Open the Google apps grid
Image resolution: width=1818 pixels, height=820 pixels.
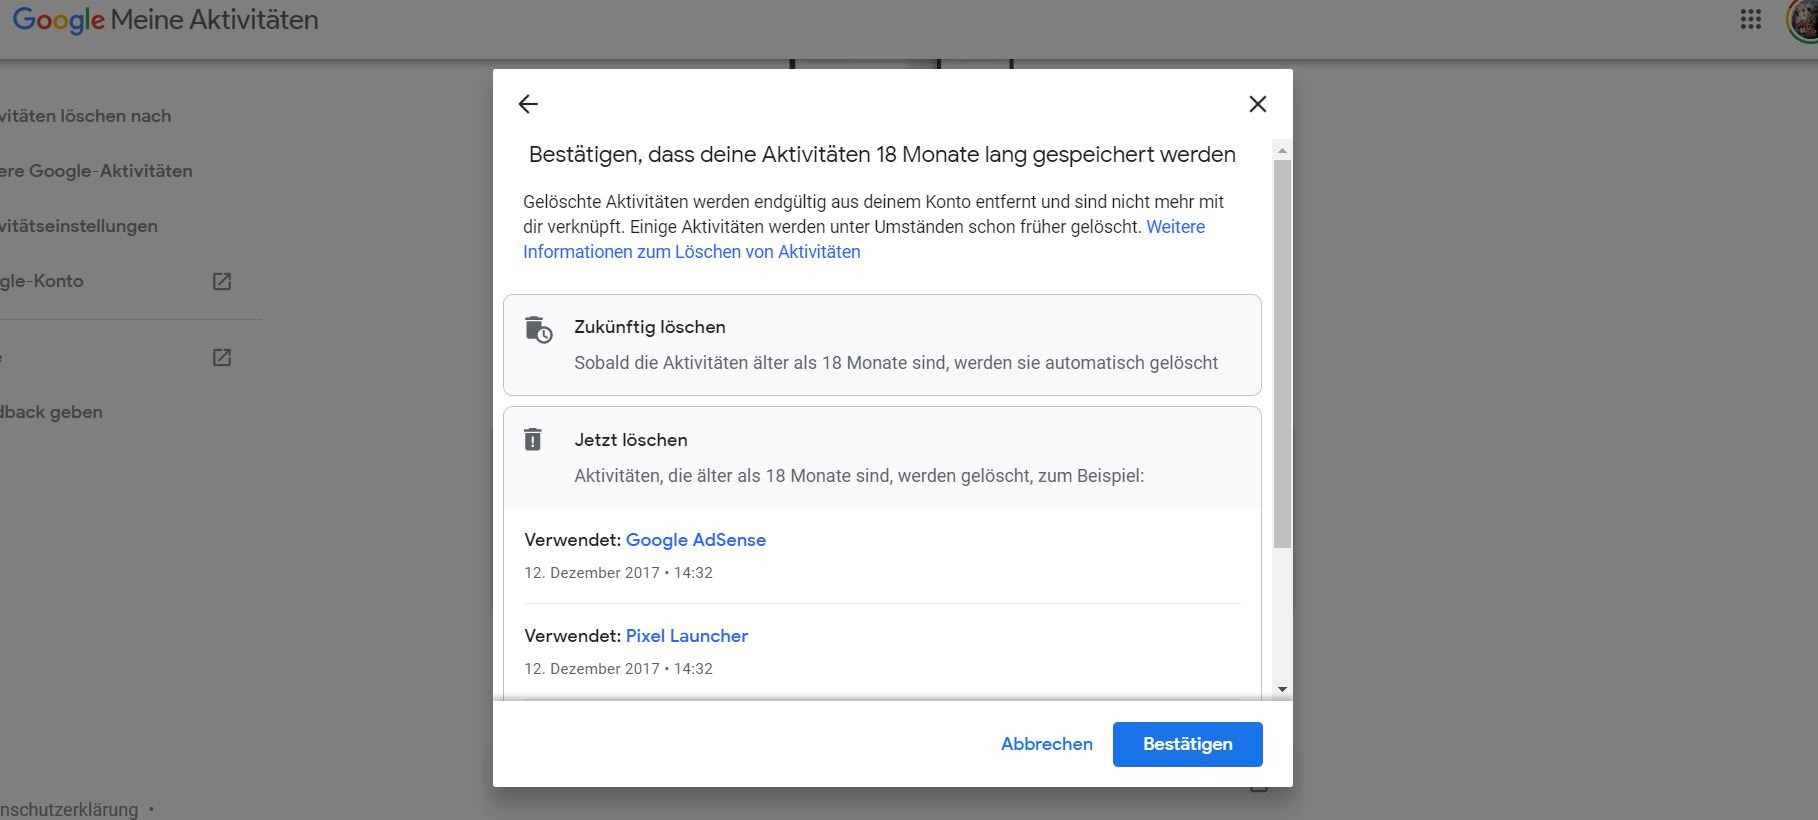click(x=1750, y=20)
